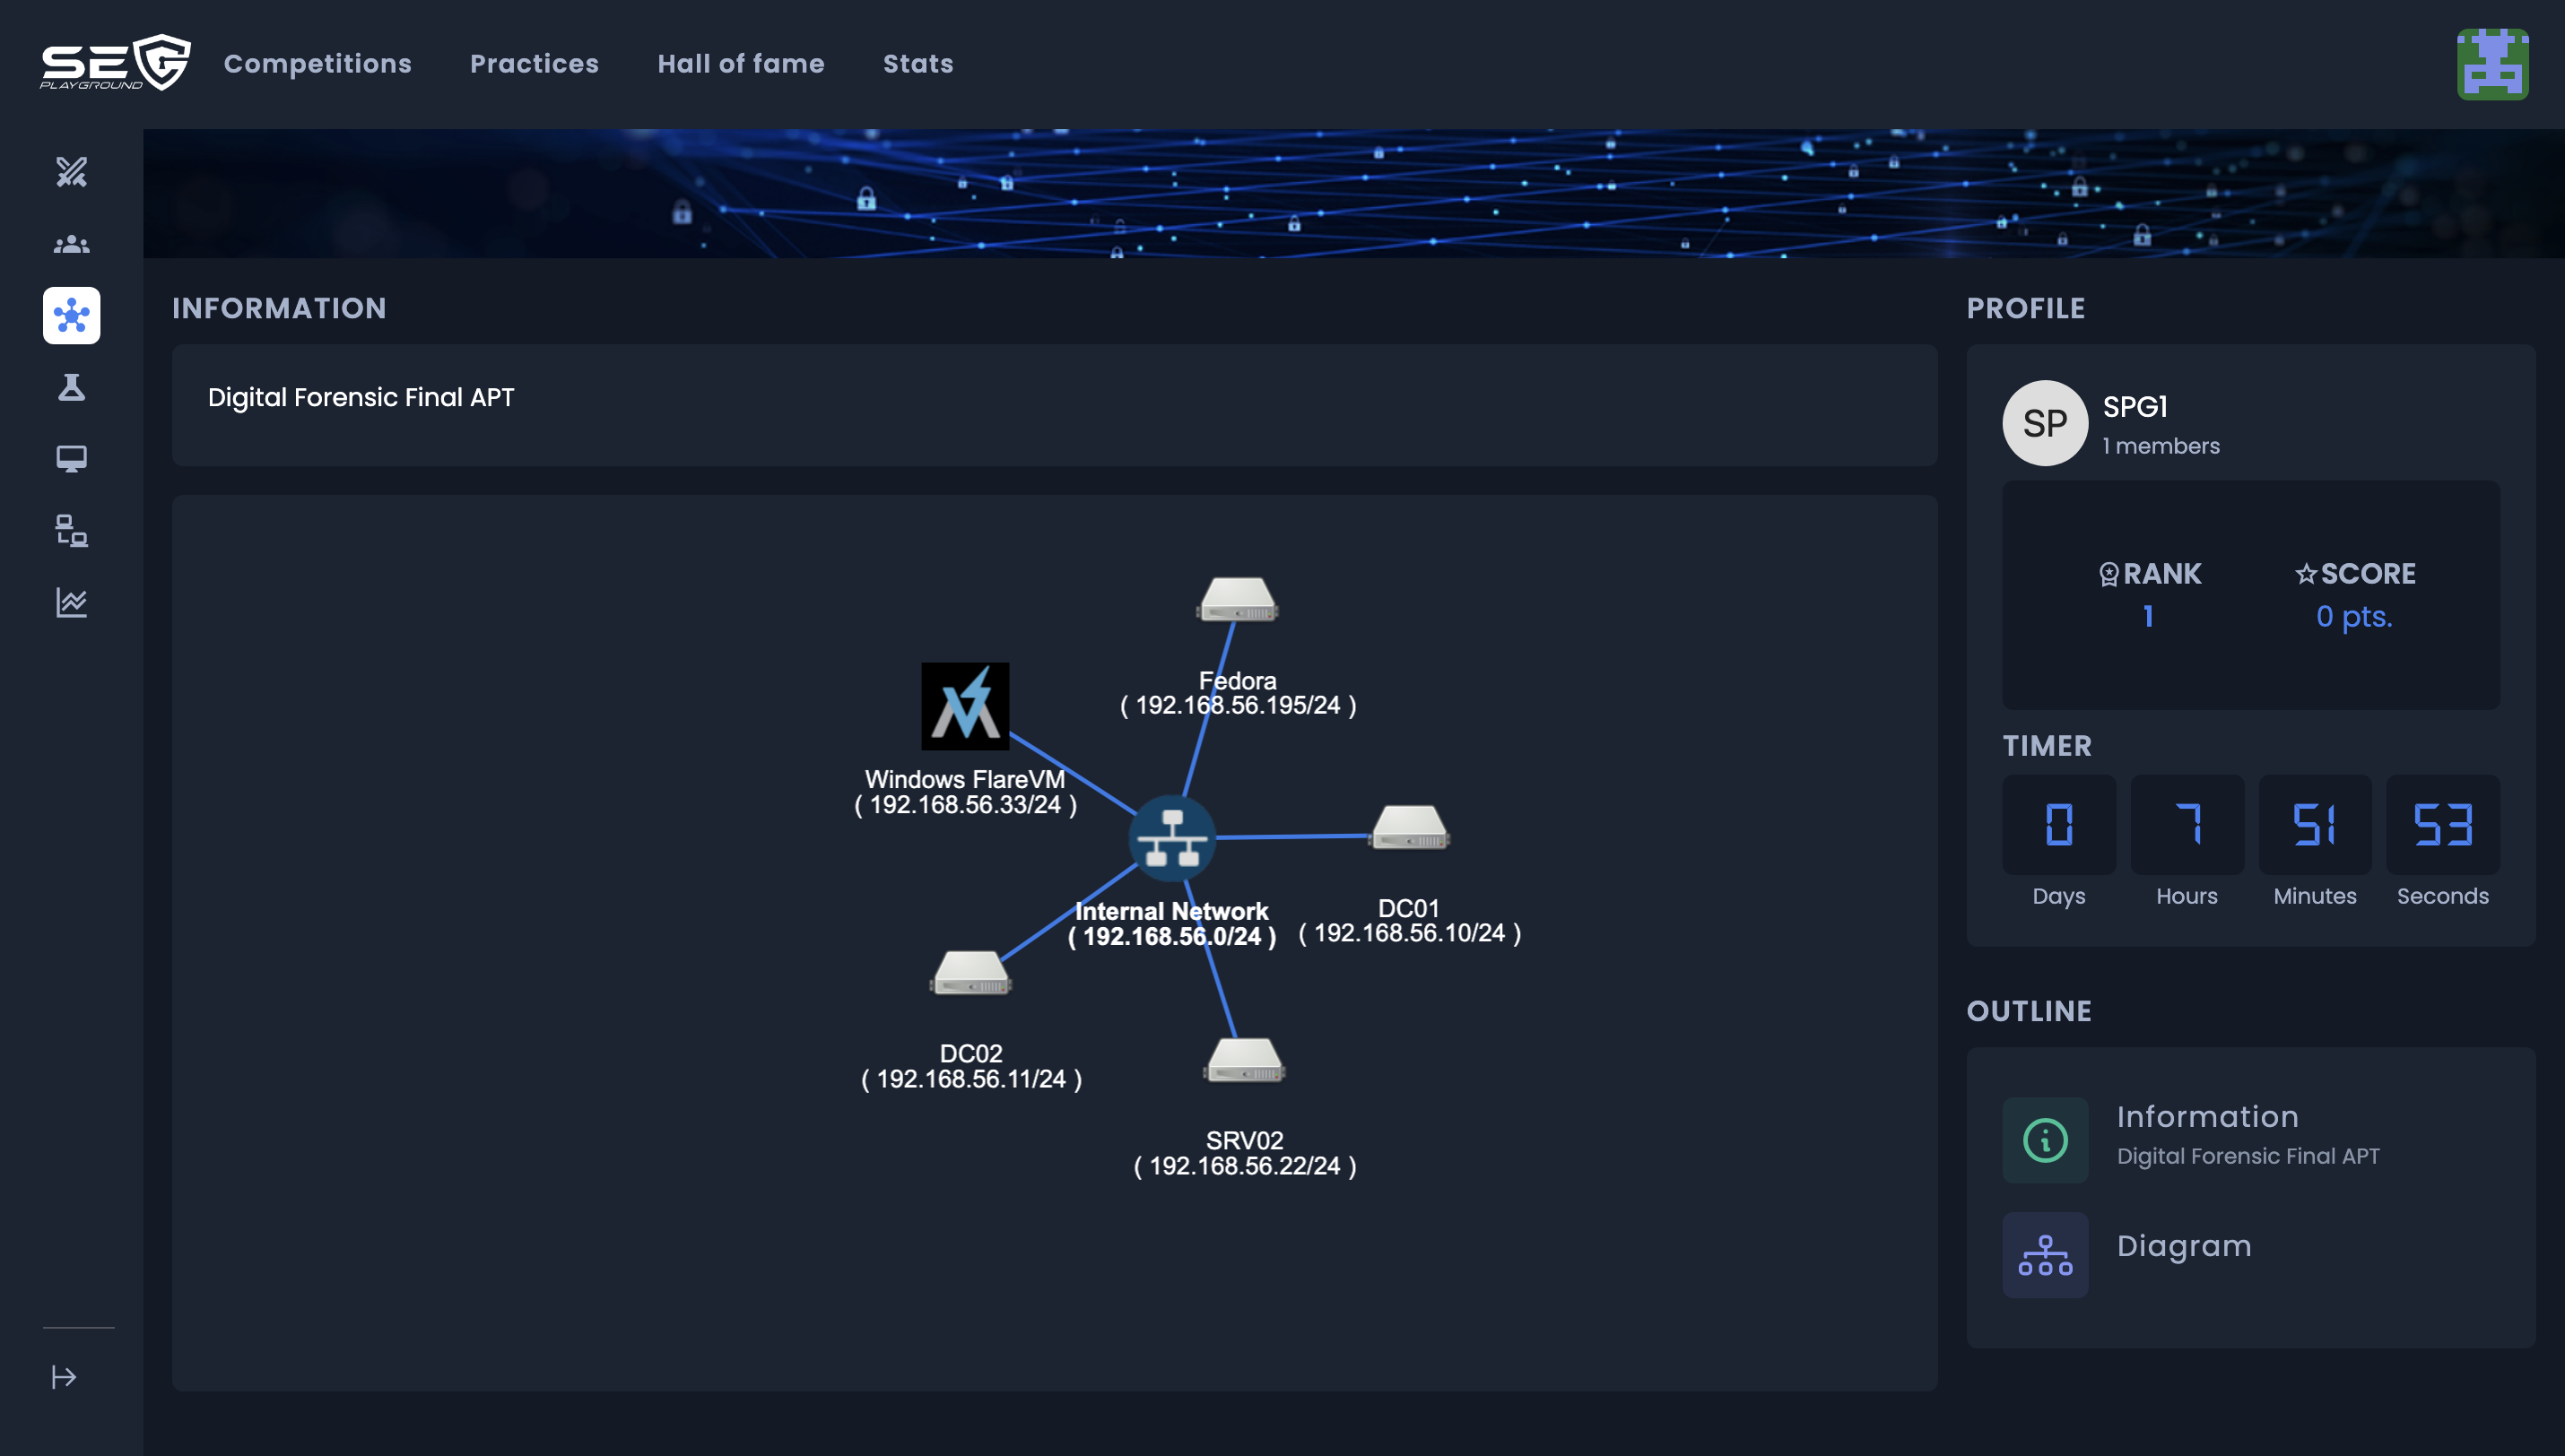Select the Fedora server node
The image size is (2565, 1456).
coord(1237,600)
